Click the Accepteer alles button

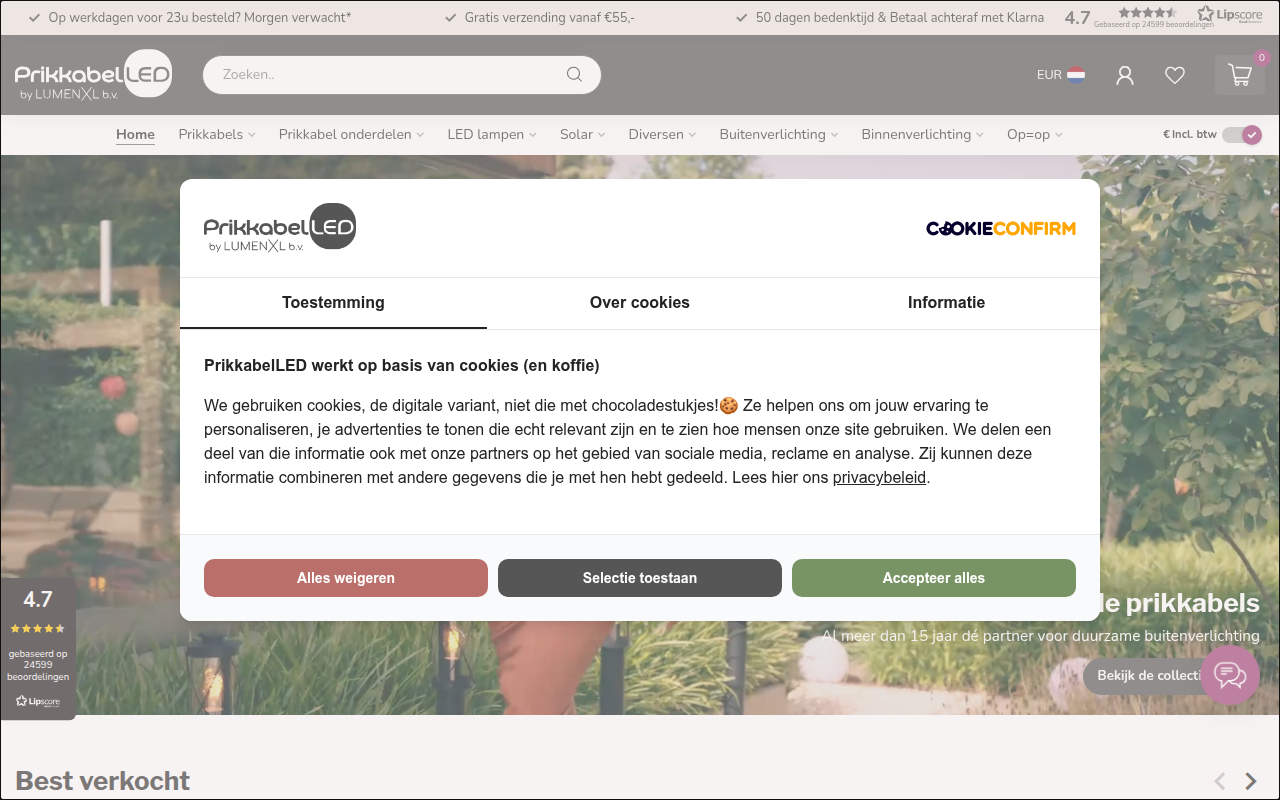pos(934,578)
